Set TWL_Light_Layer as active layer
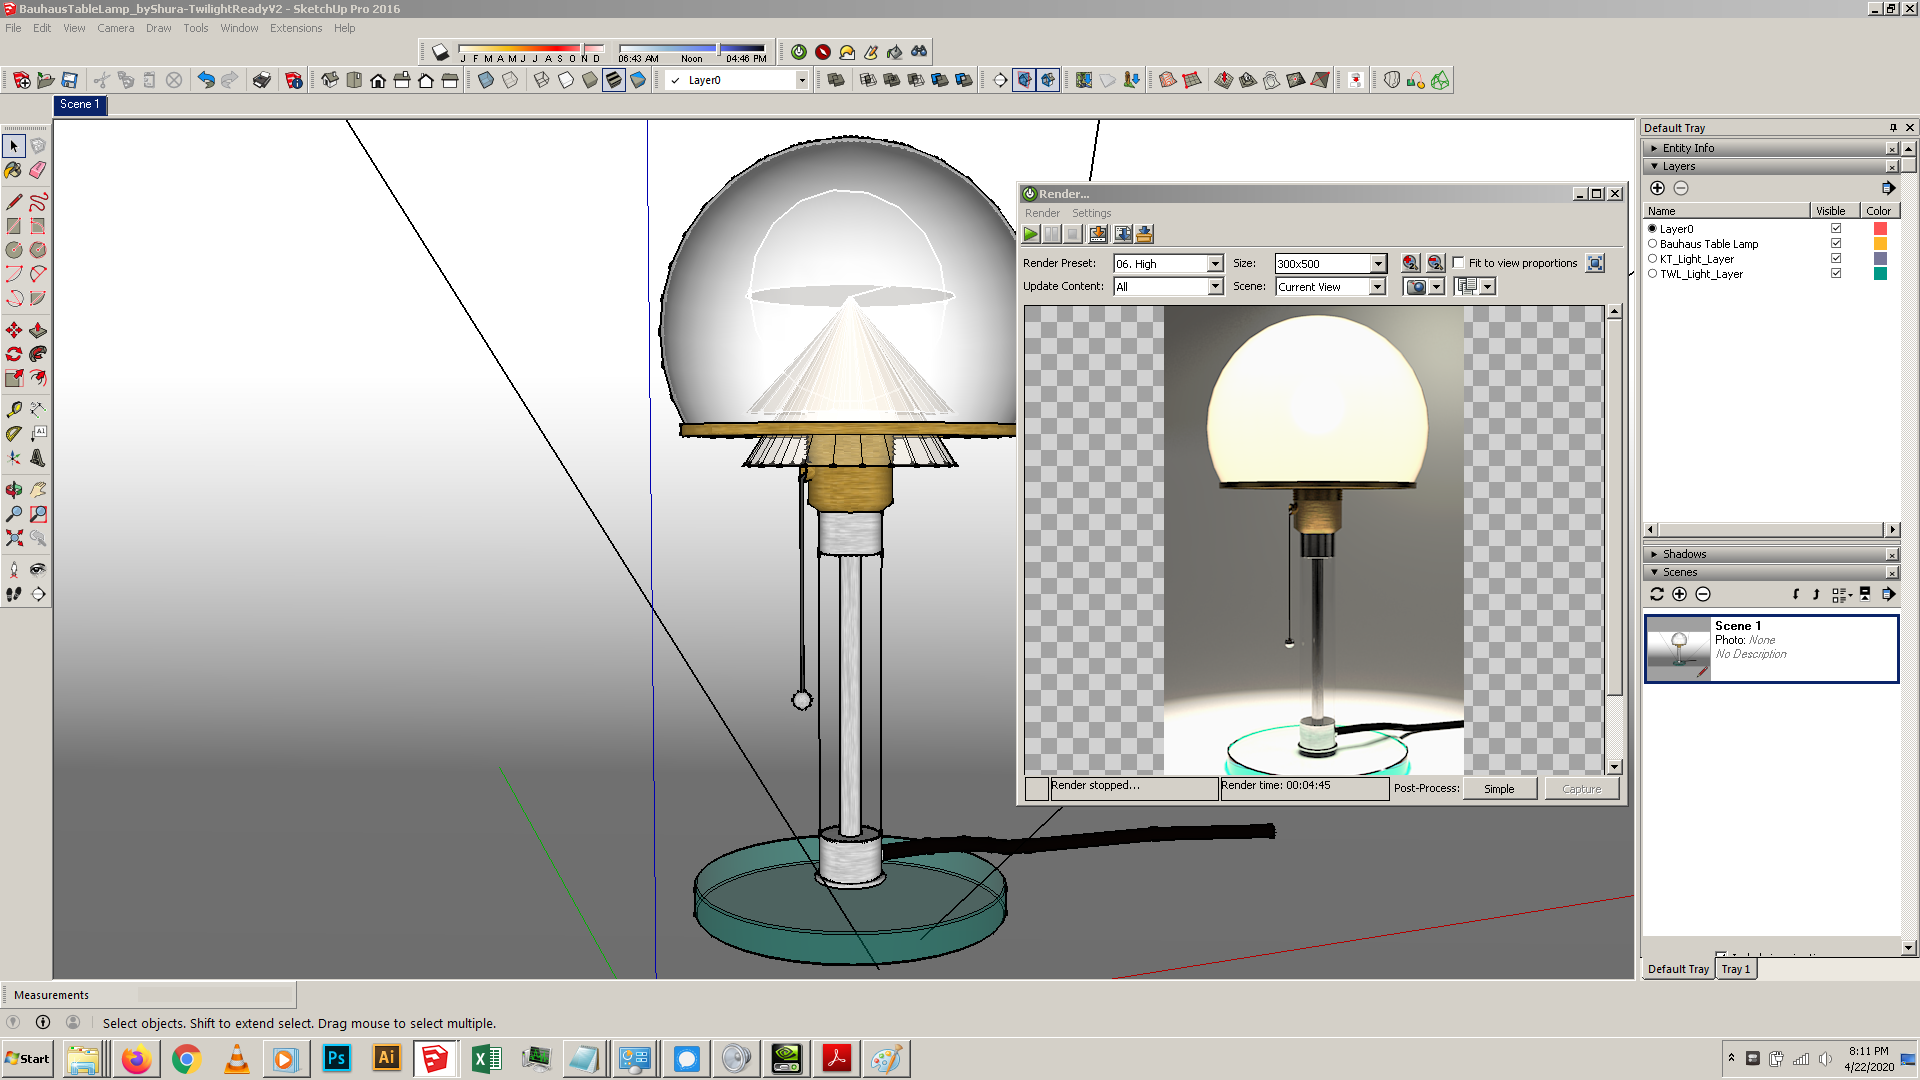 1652,273
